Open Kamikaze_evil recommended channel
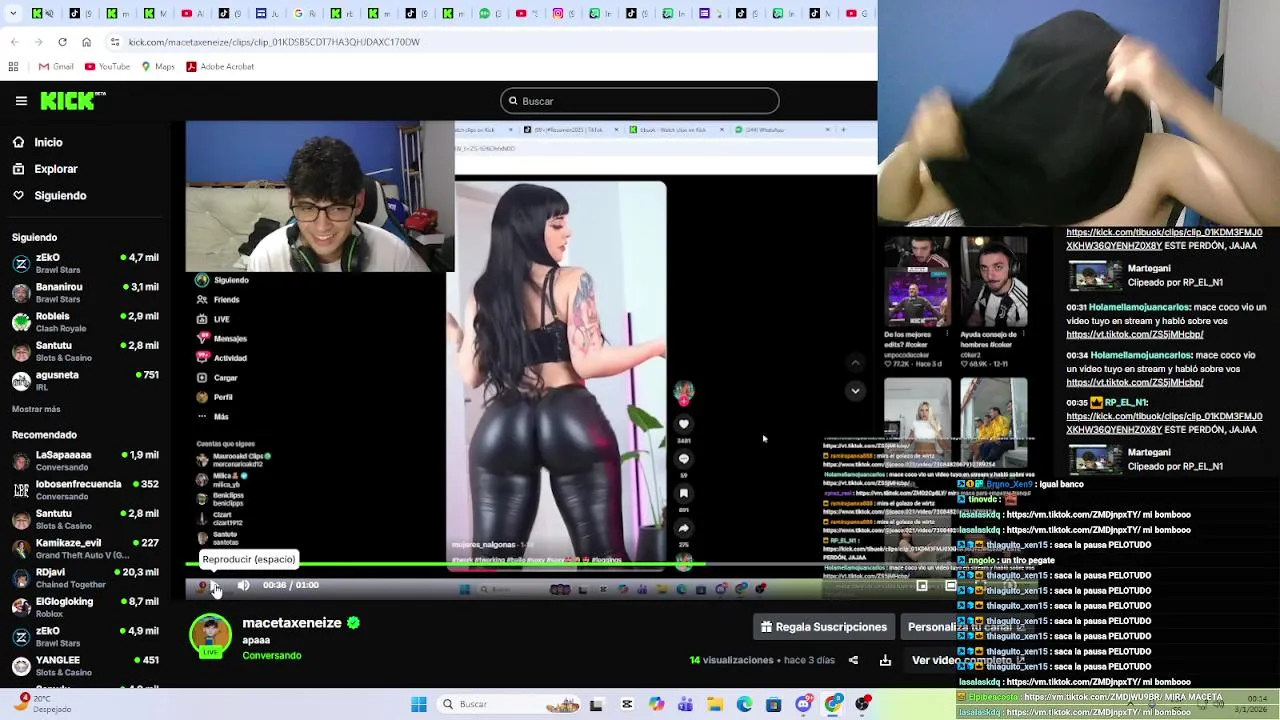The width and height of the screenshot is (1280, 720). [86, 548]
